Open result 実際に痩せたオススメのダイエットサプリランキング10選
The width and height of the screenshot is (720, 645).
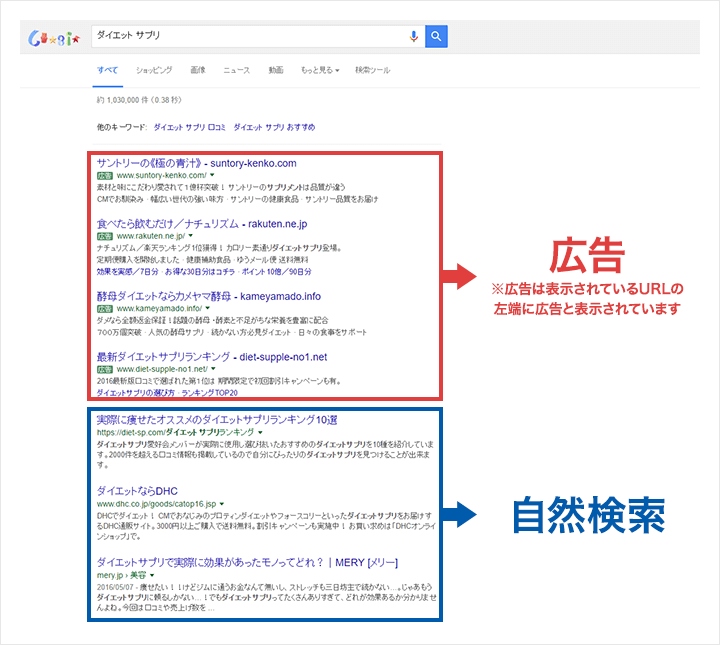pyautogui.click(x=217, y=420)
